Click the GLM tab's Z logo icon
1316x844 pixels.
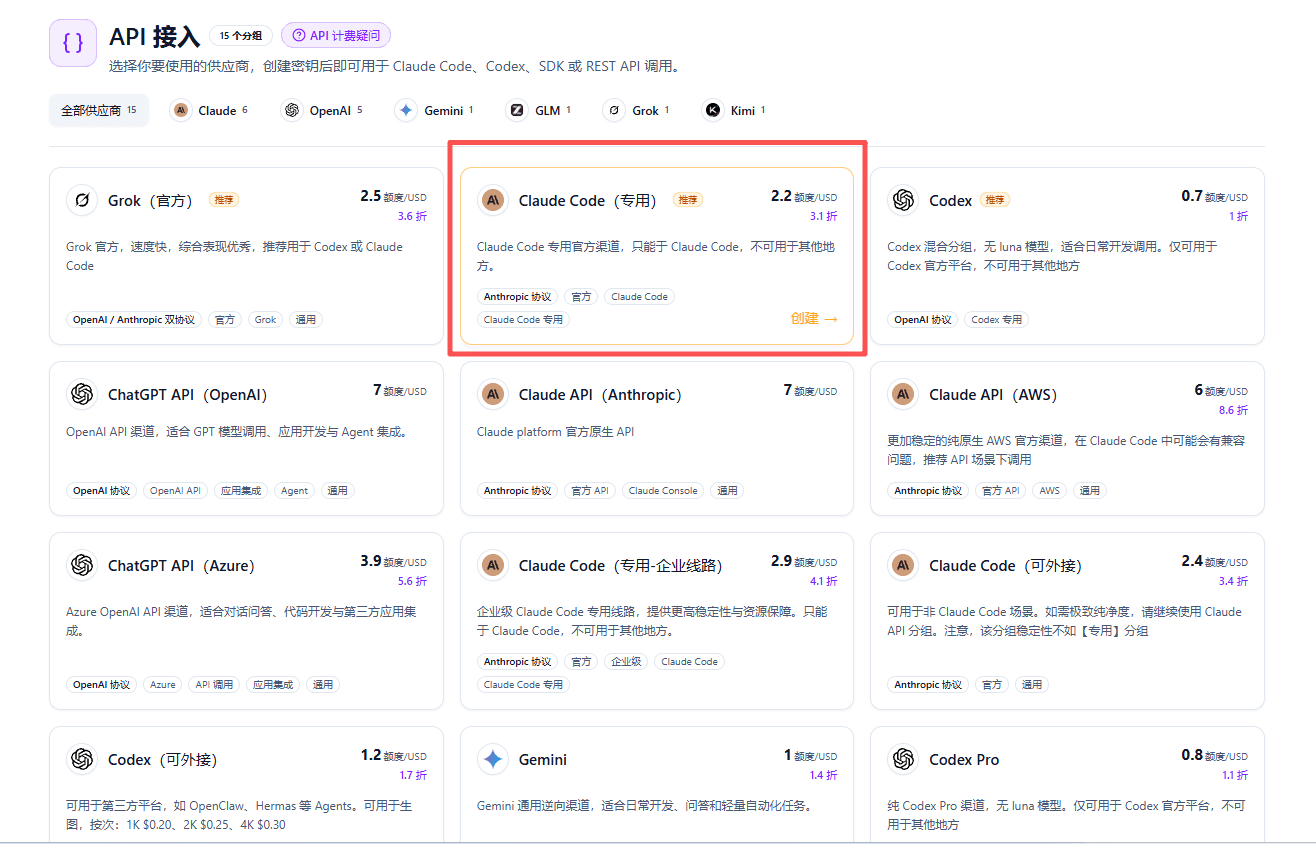click(517, 110)
